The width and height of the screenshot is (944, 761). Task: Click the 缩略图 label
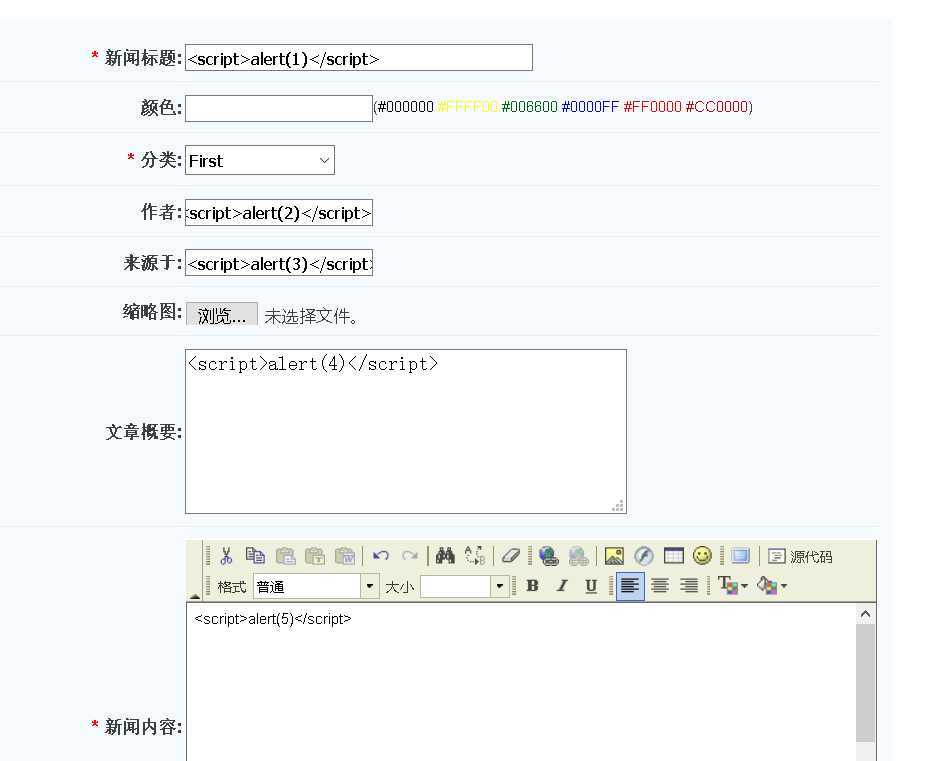pyautogui.click(x=152, y=312)
